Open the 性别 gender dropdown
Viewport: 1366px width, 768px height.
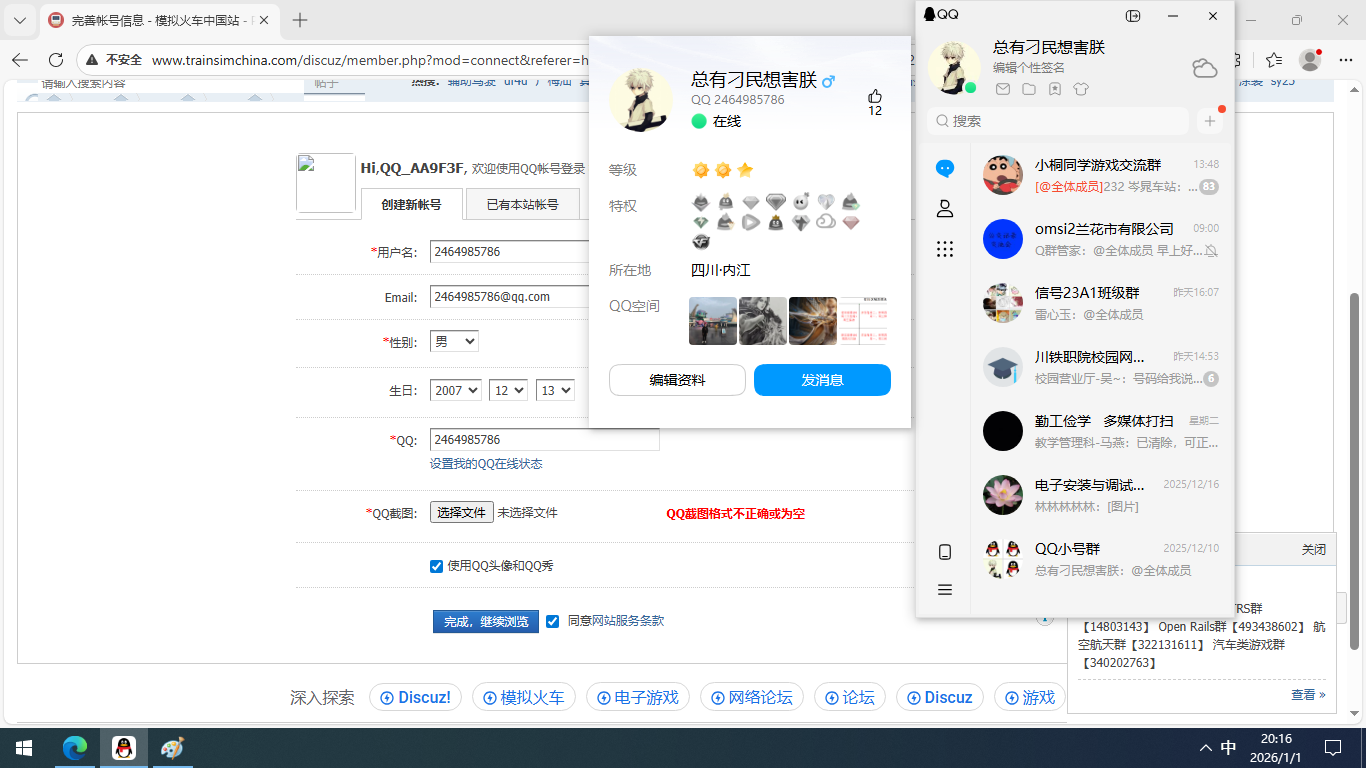(454, 342)
